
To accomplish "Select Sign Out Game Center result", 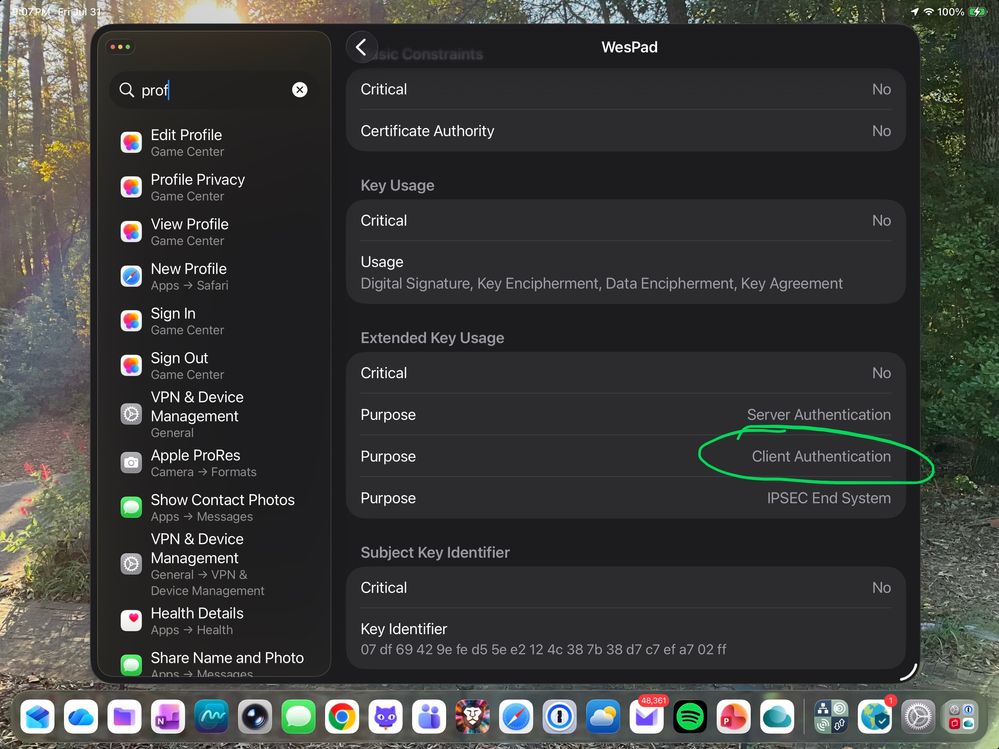I will tap(214, 365).
